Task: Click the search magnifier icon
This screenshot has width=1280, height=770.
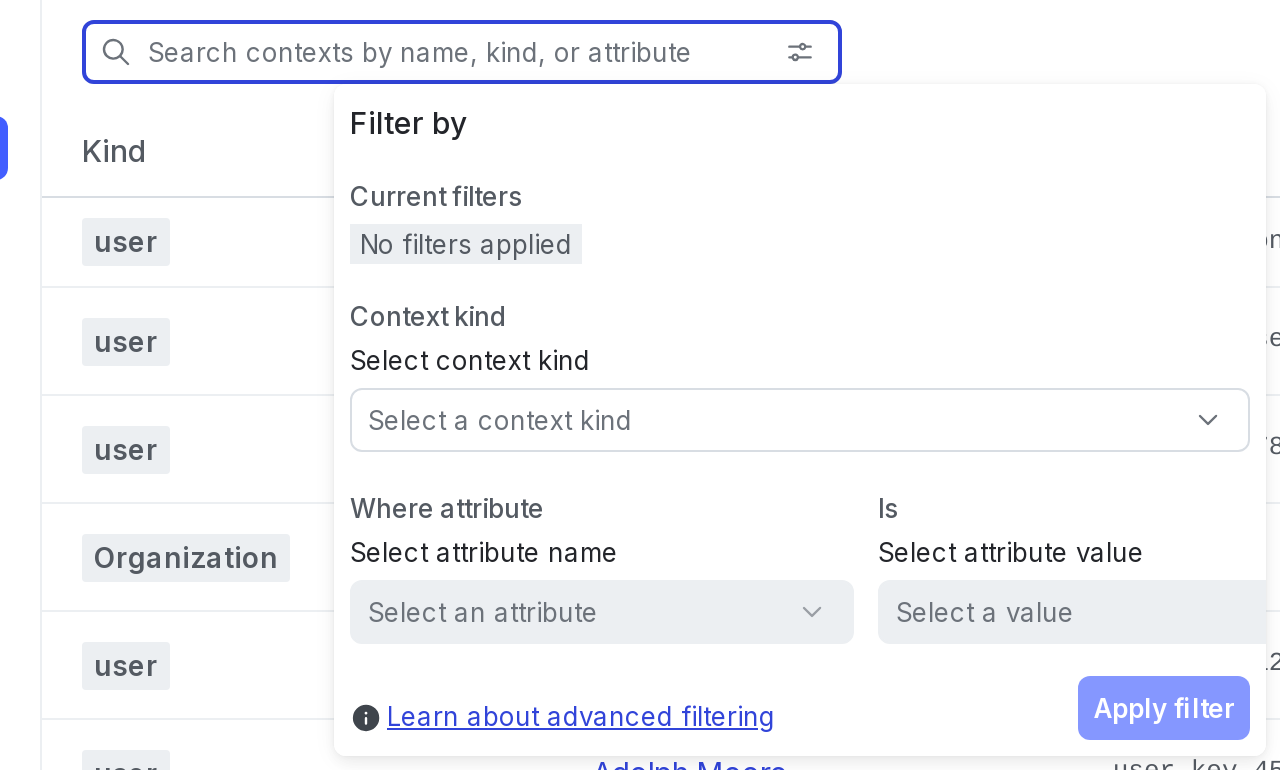Action: (116, 52)
